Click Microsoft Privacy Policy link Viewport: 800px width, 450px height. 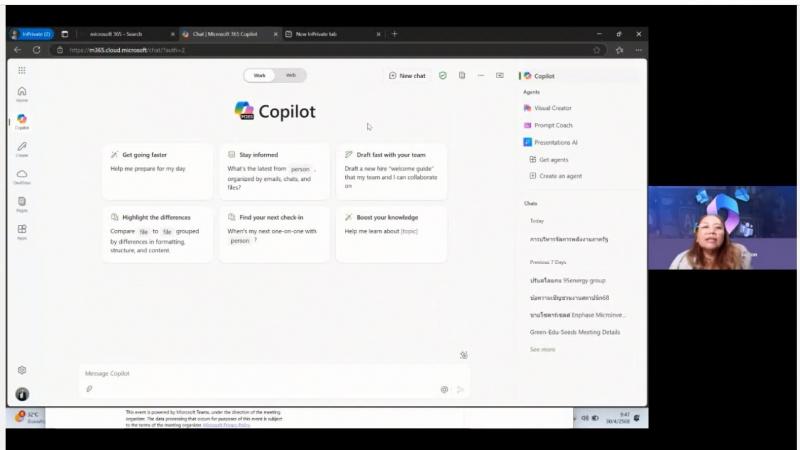tap(226, 425)
